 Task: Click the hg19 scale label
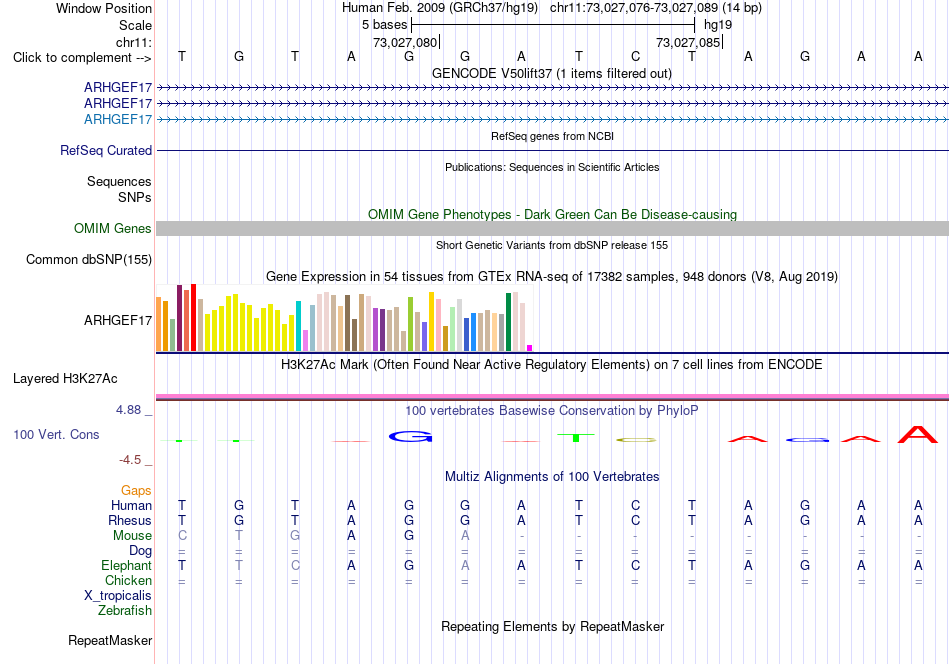pos(718,25)
